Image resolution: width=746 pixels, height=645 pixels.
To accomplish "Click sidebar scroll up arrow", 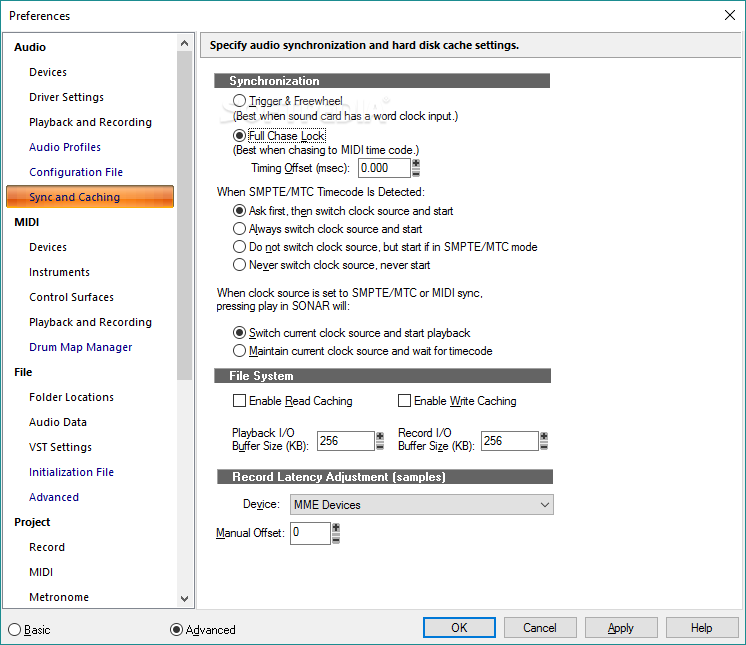I will pos(185,43).
